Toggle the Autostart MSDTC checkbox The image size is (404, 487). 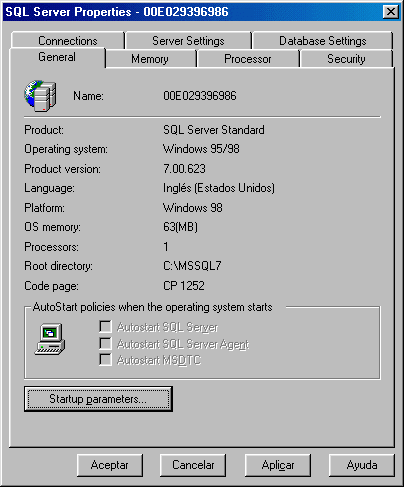(105, 360)
